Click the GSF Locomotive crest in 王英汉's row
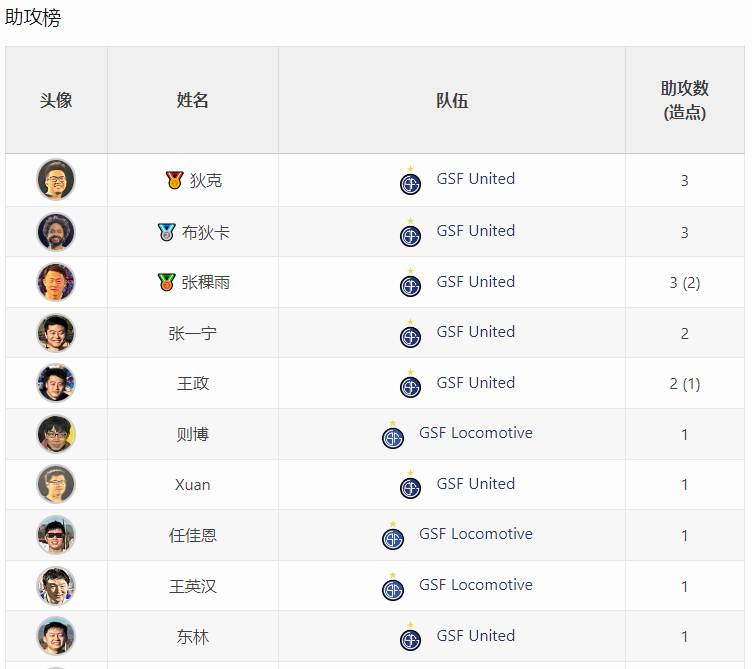752x669 pixels. coord(393,586)
